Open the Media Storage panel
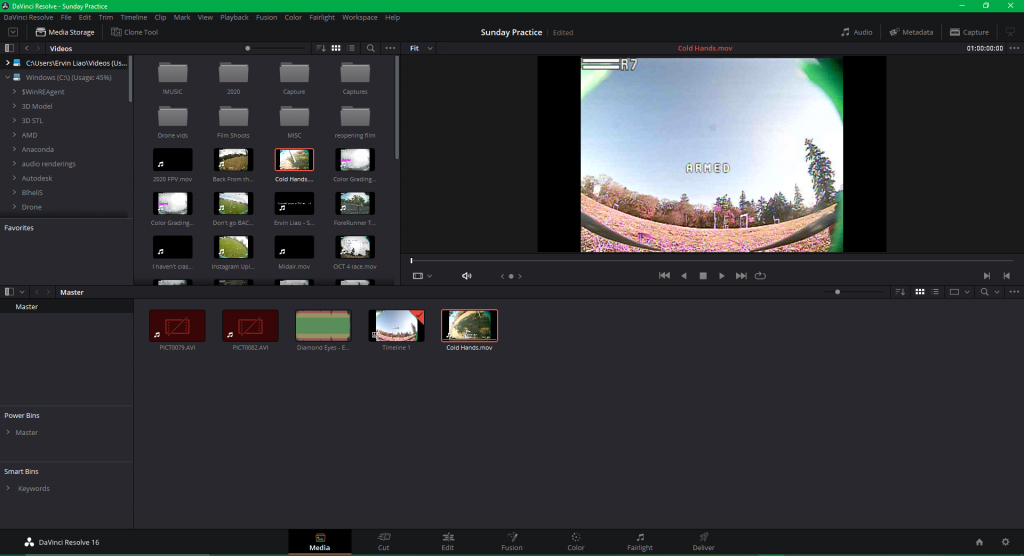Viewport: 1024px width, 556px height. tap(65, 32)
